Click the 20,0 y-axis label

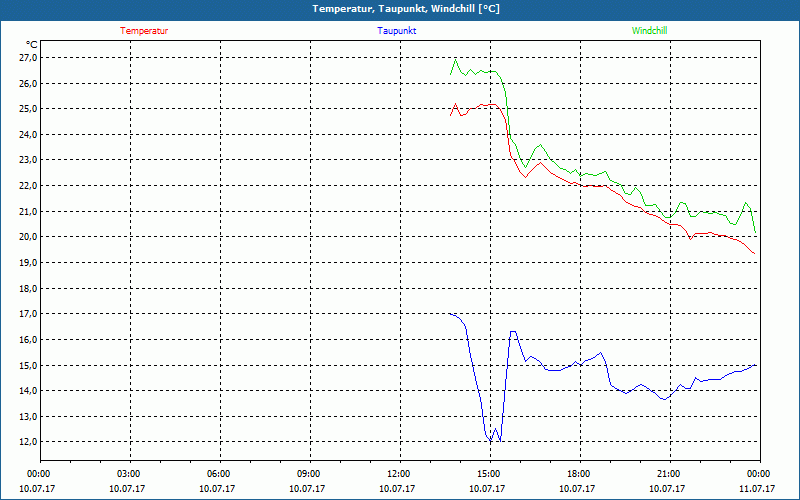[28, 237]
